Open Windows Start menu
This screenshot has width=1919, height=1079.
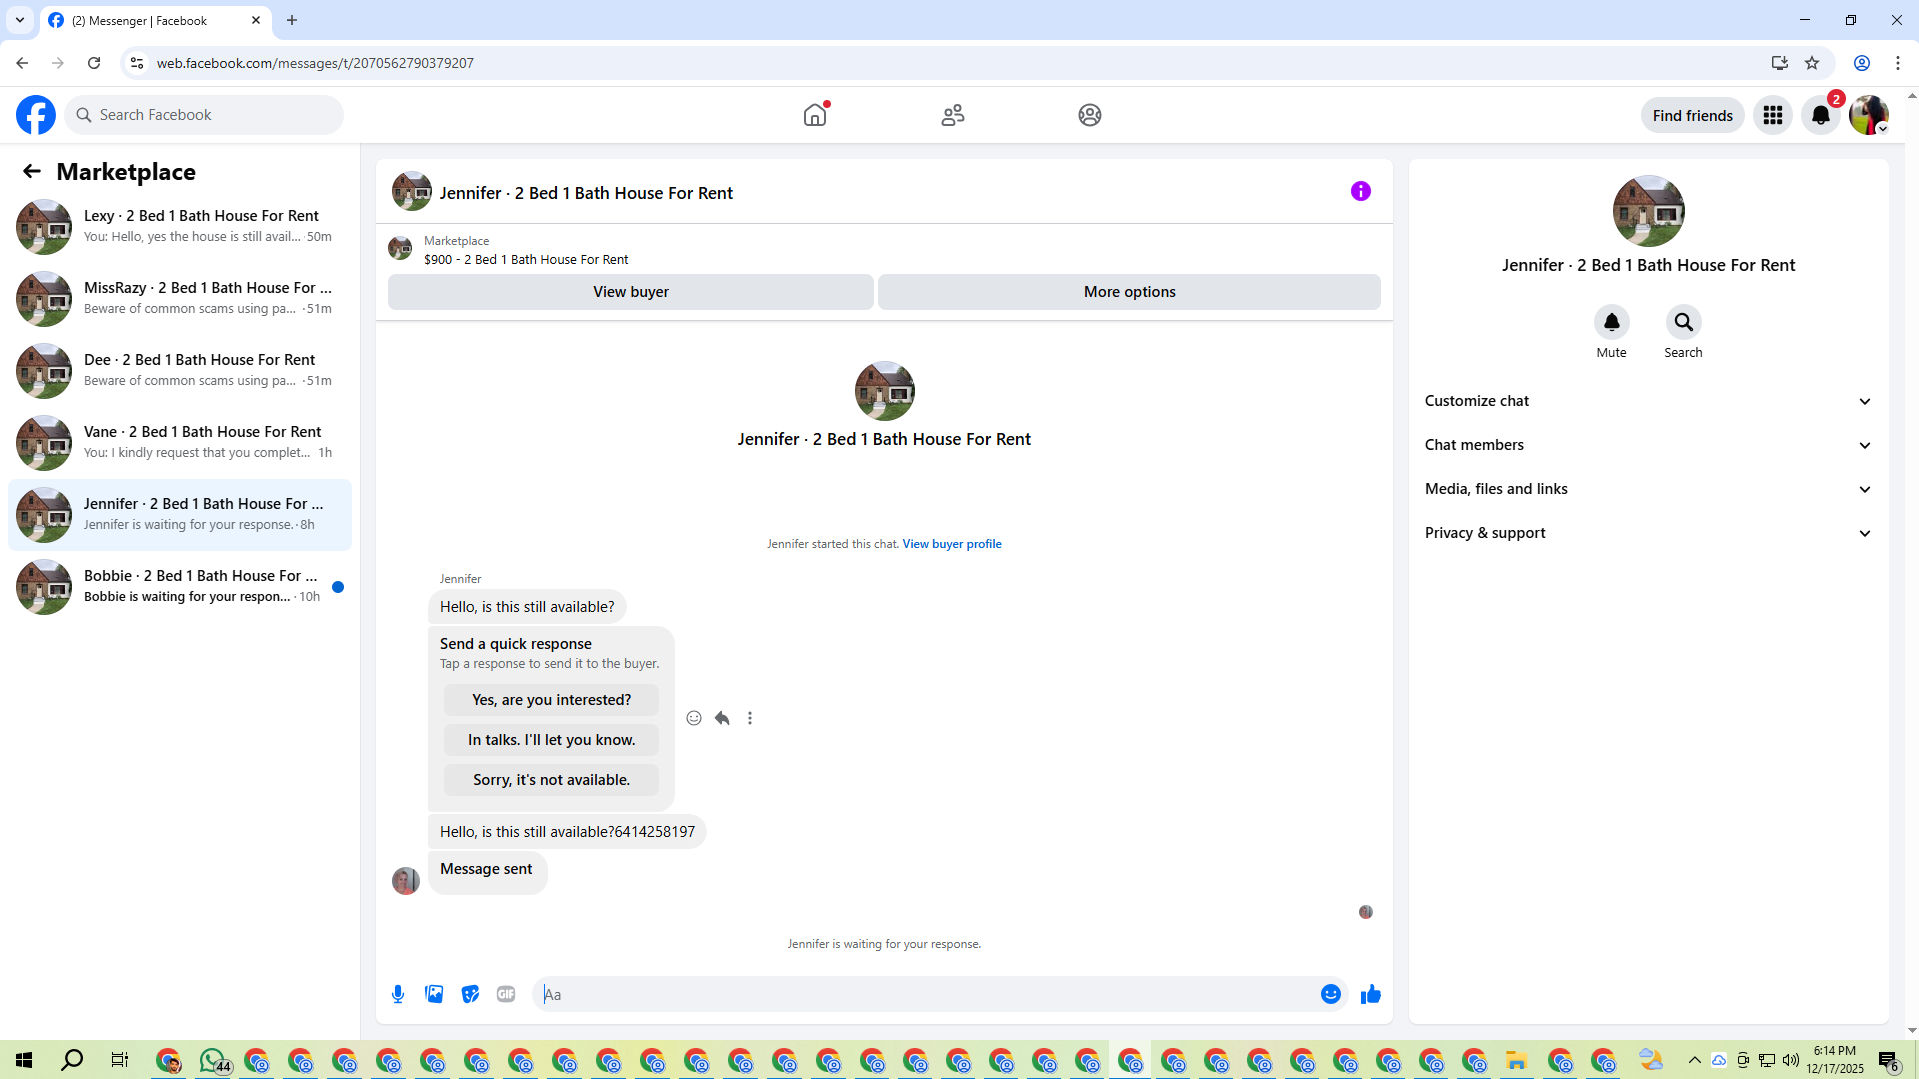(x=24, y=1060)
